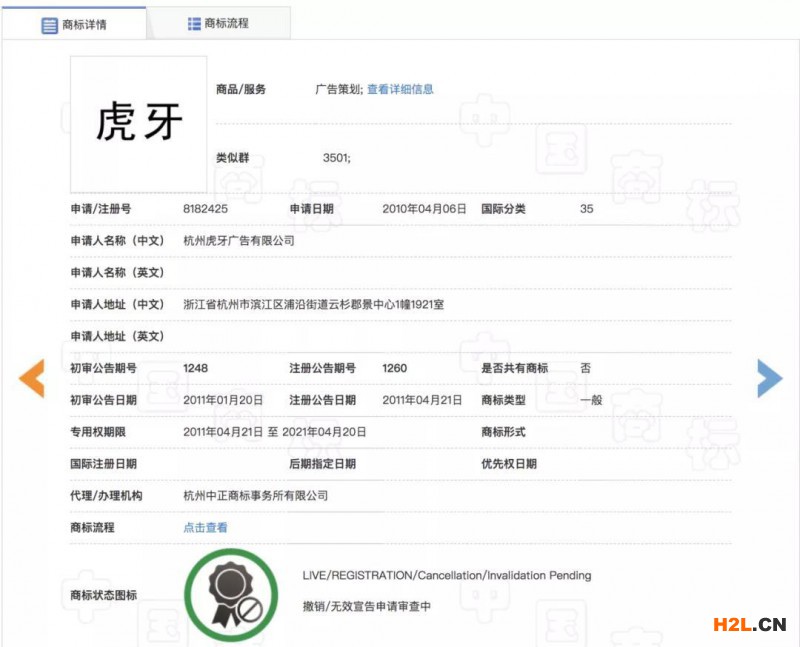Open the 查看详细信息 link
This screenshot has width=800, height=647.
(402, 89)
